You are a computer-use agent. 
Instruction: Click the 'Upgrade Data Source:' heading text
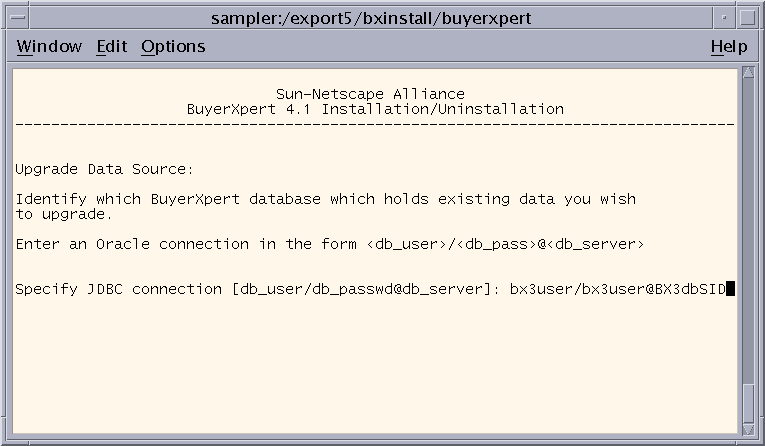tap(104, 169)
